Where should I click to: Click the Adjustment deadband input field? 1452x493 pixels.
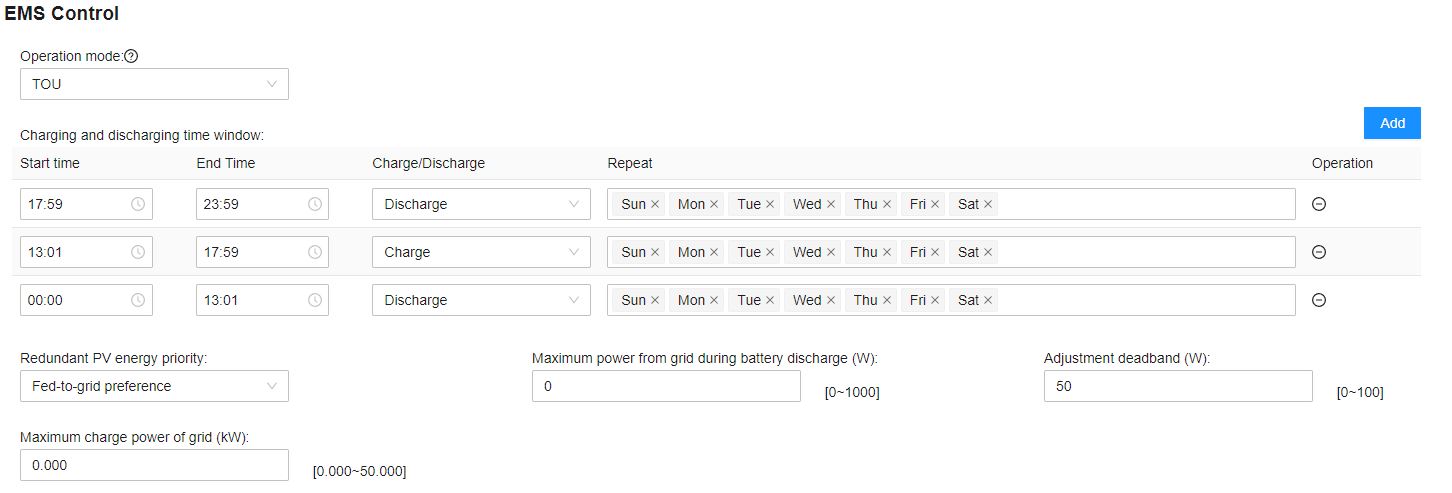1177,386
